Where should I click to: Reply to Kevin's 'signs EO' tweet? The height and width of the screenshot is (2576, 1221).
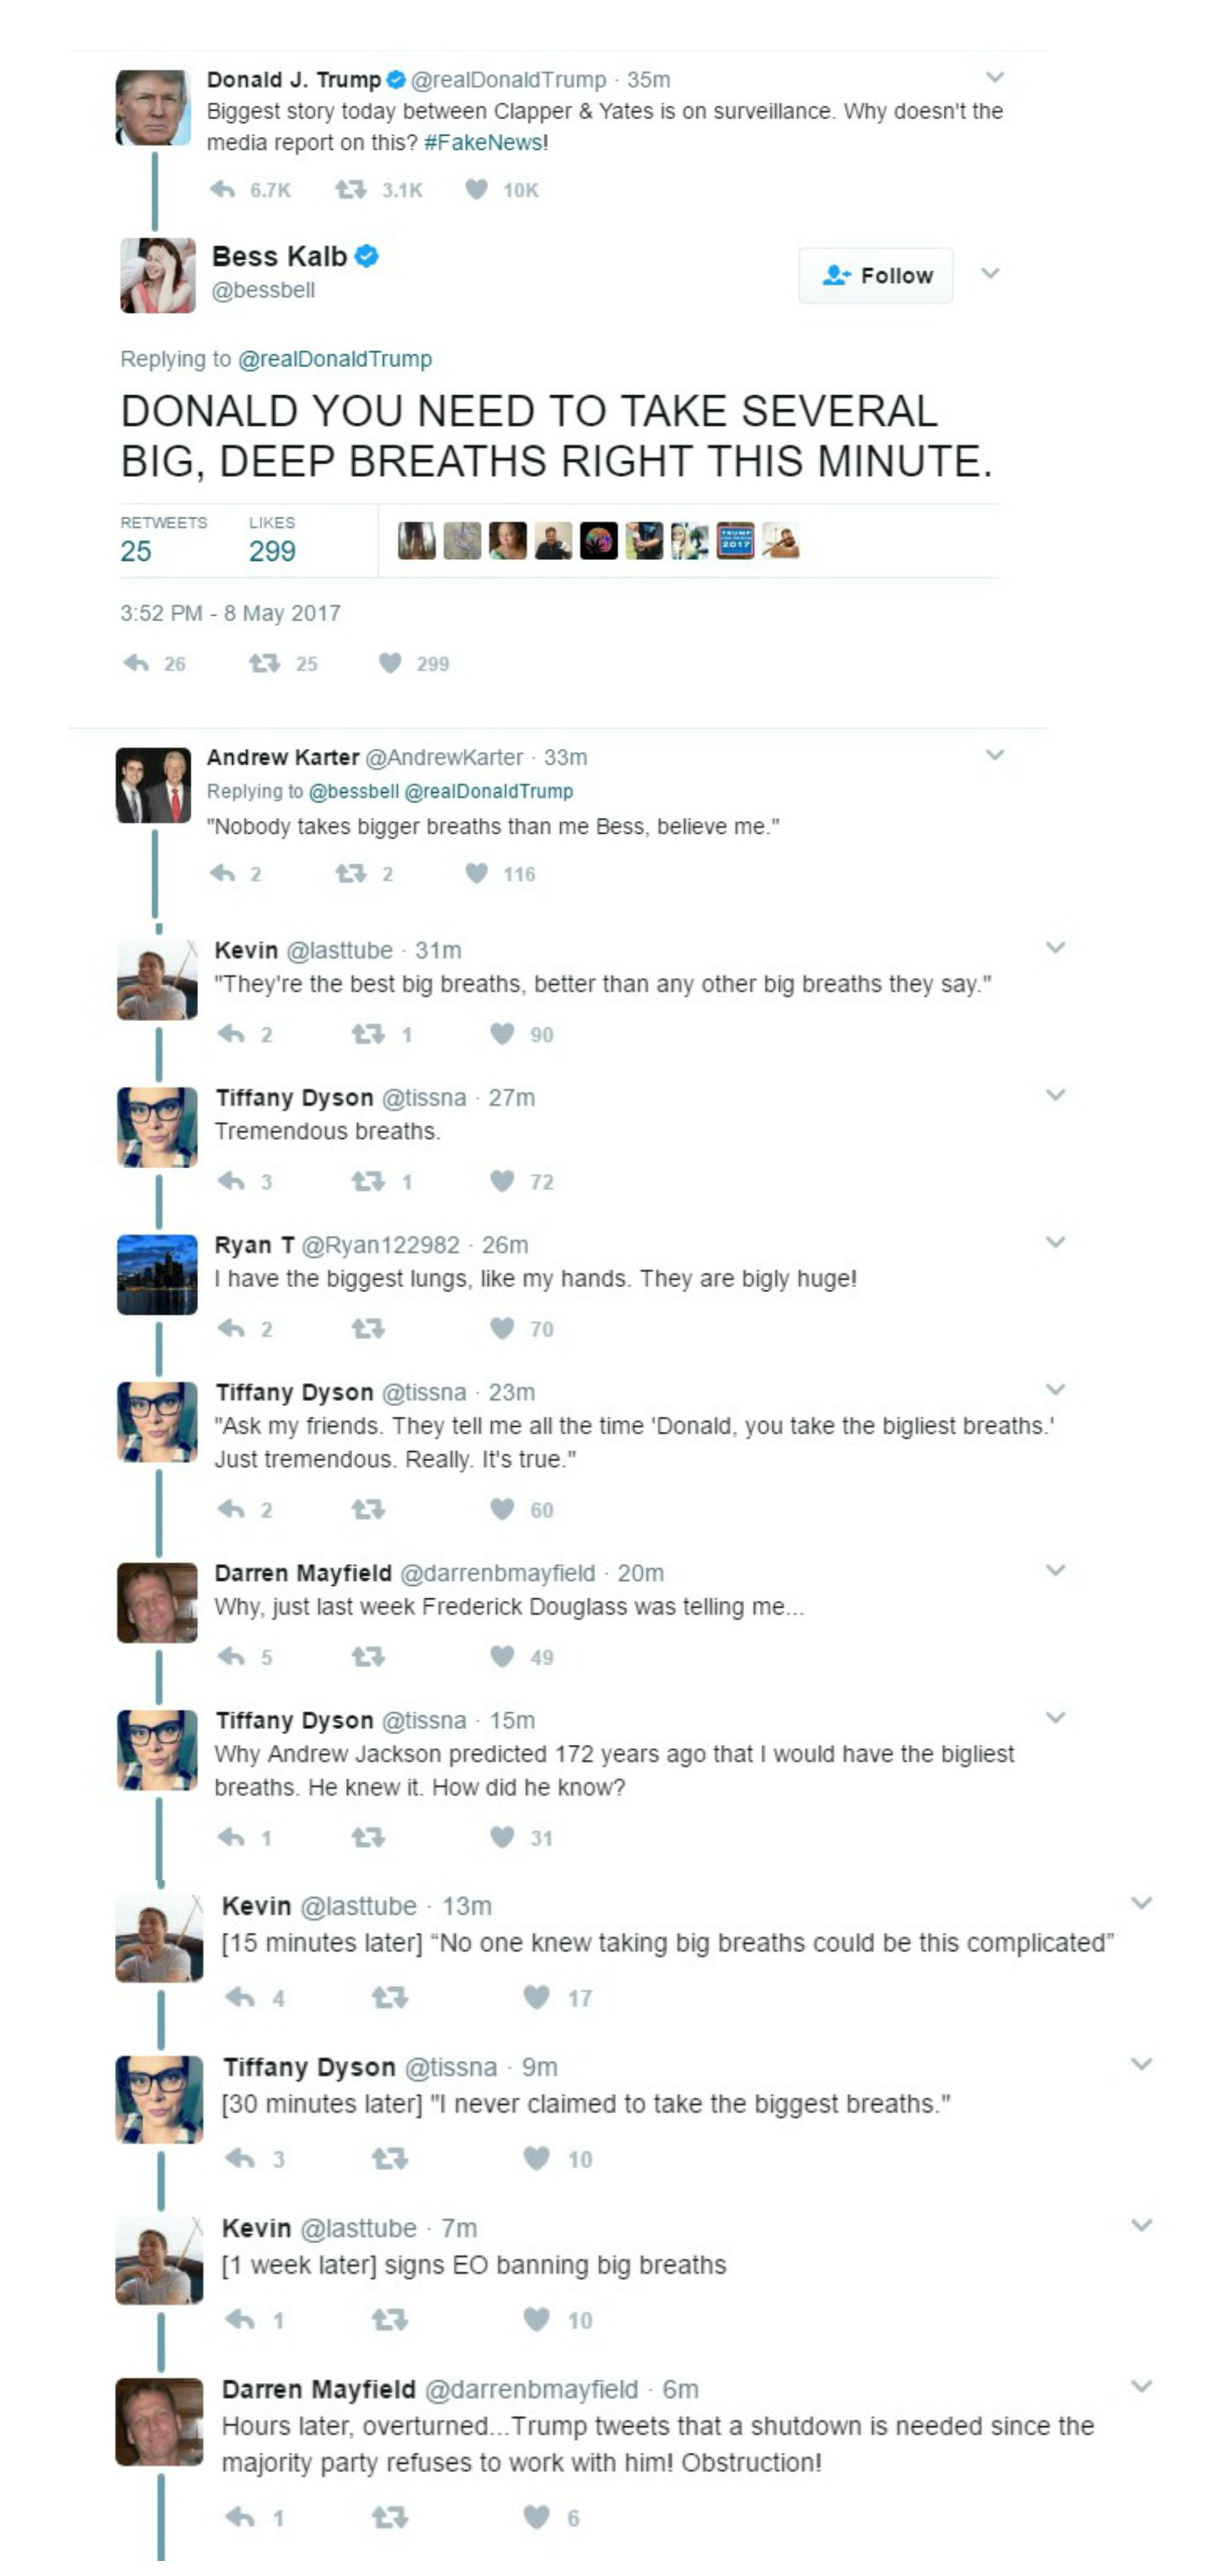(x=240, y=2319)
